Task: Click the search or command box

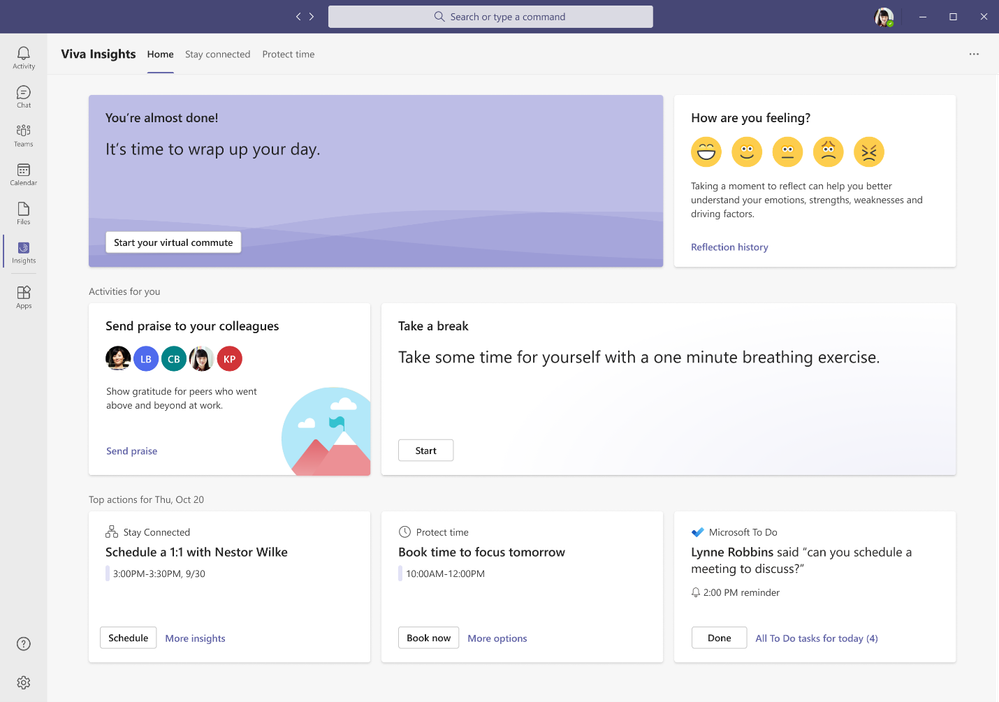Action: tap(491, 17)
